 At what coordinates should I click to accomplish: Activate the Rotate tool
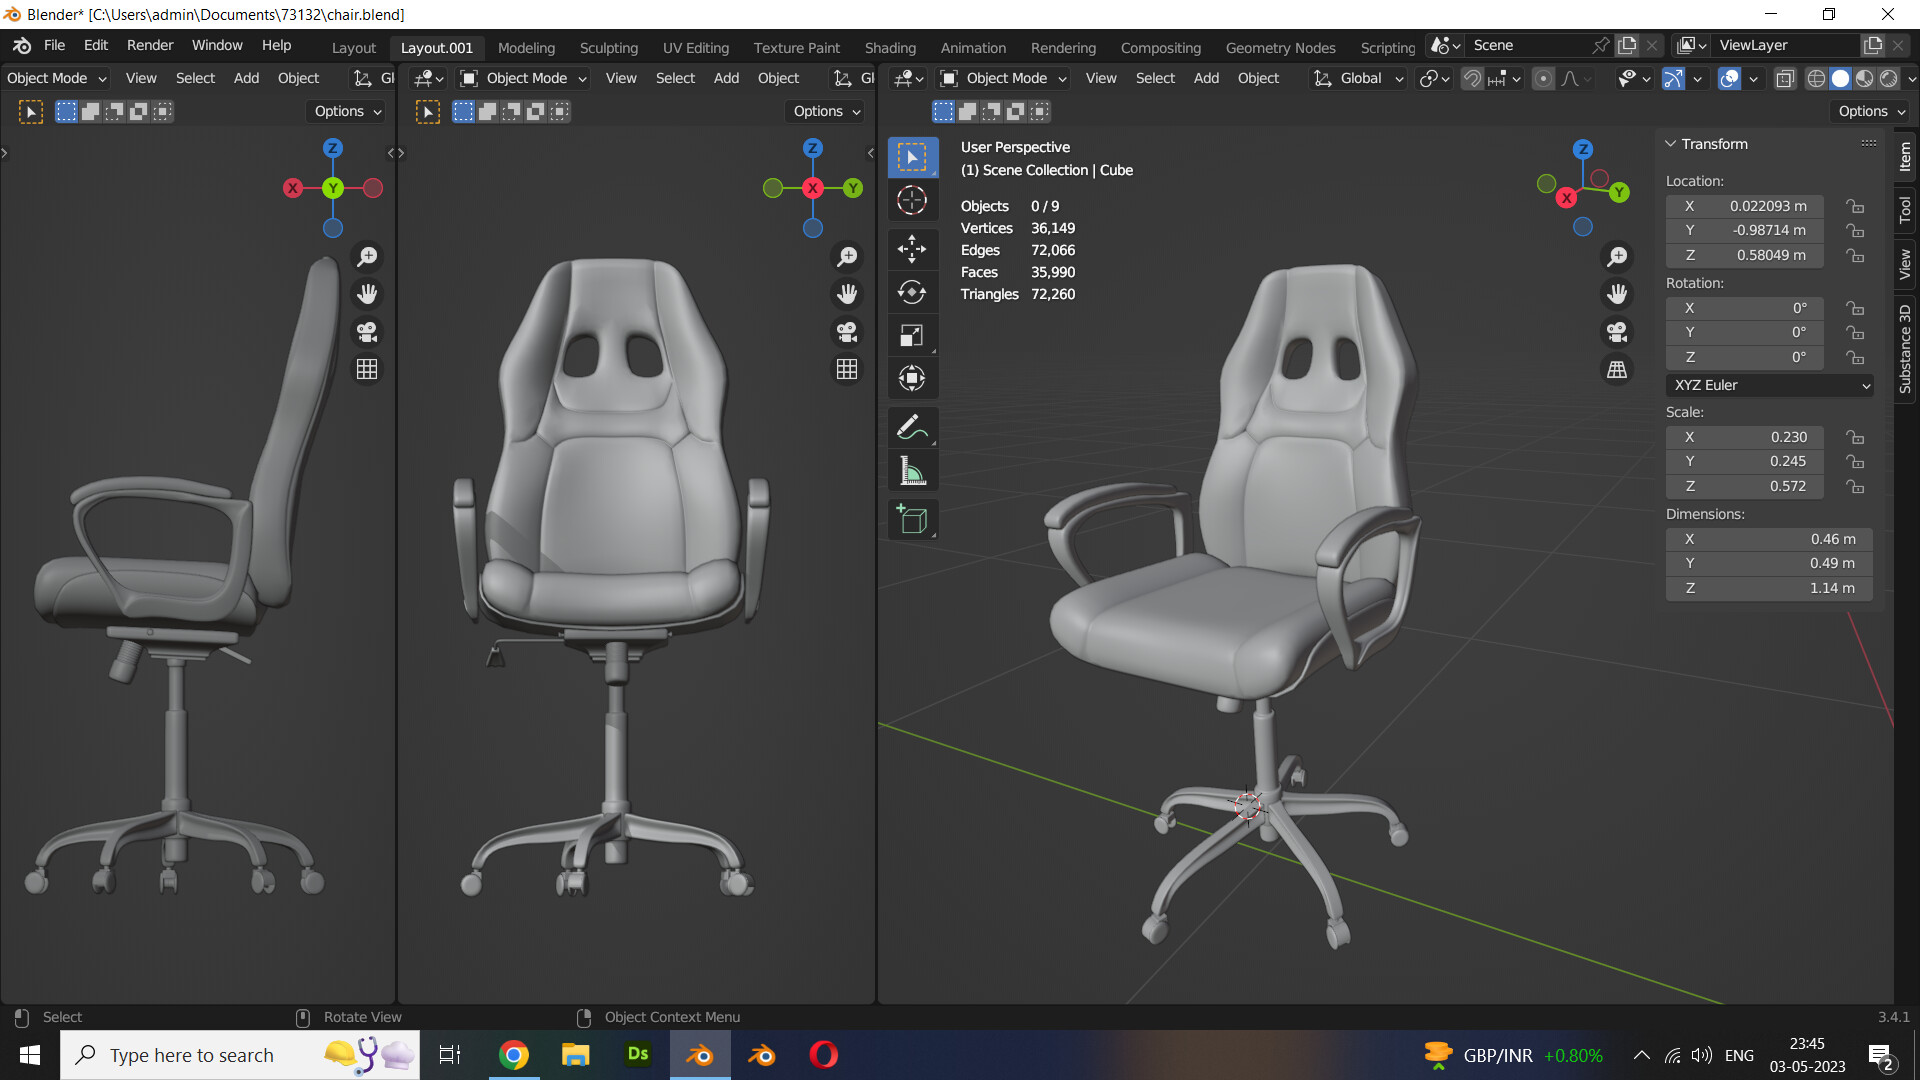912,292
